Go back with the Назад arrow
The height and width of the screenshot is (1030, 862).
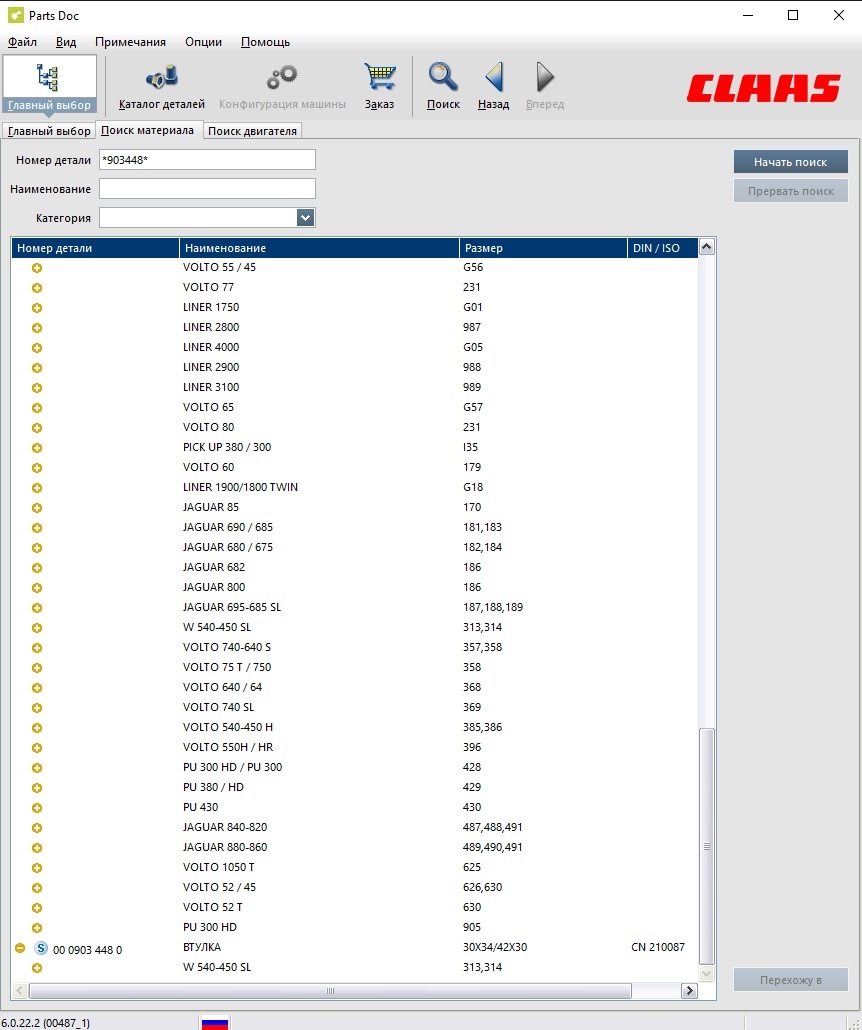pos(494,77)
